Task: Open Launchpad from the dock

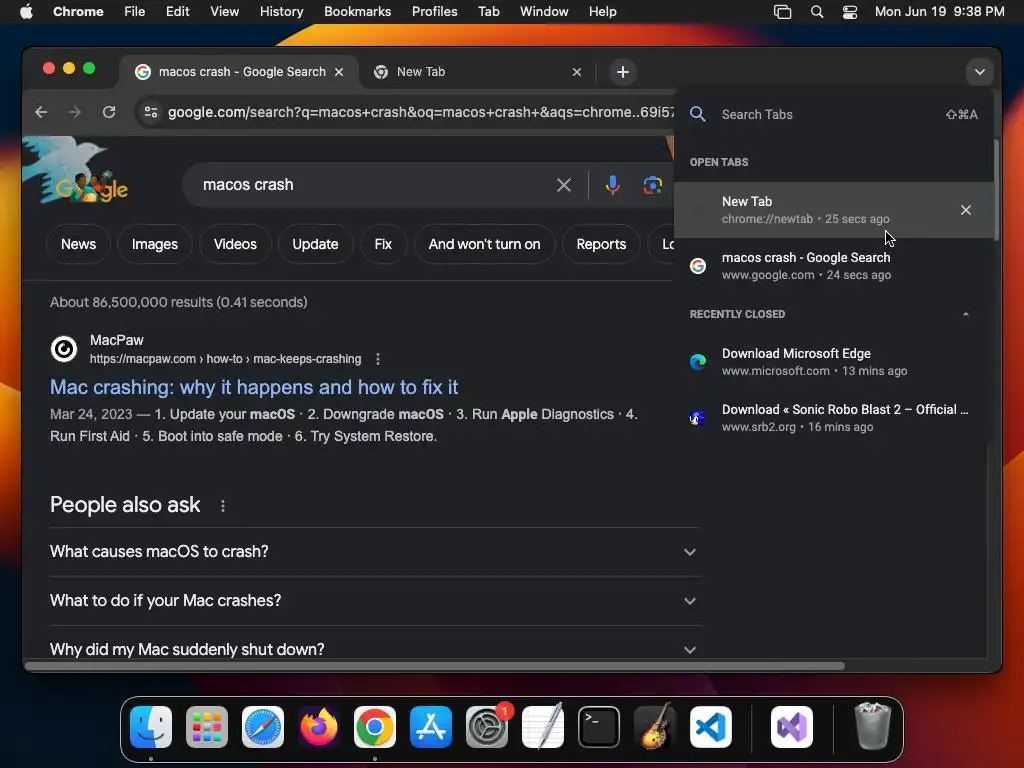Action: 207,727
